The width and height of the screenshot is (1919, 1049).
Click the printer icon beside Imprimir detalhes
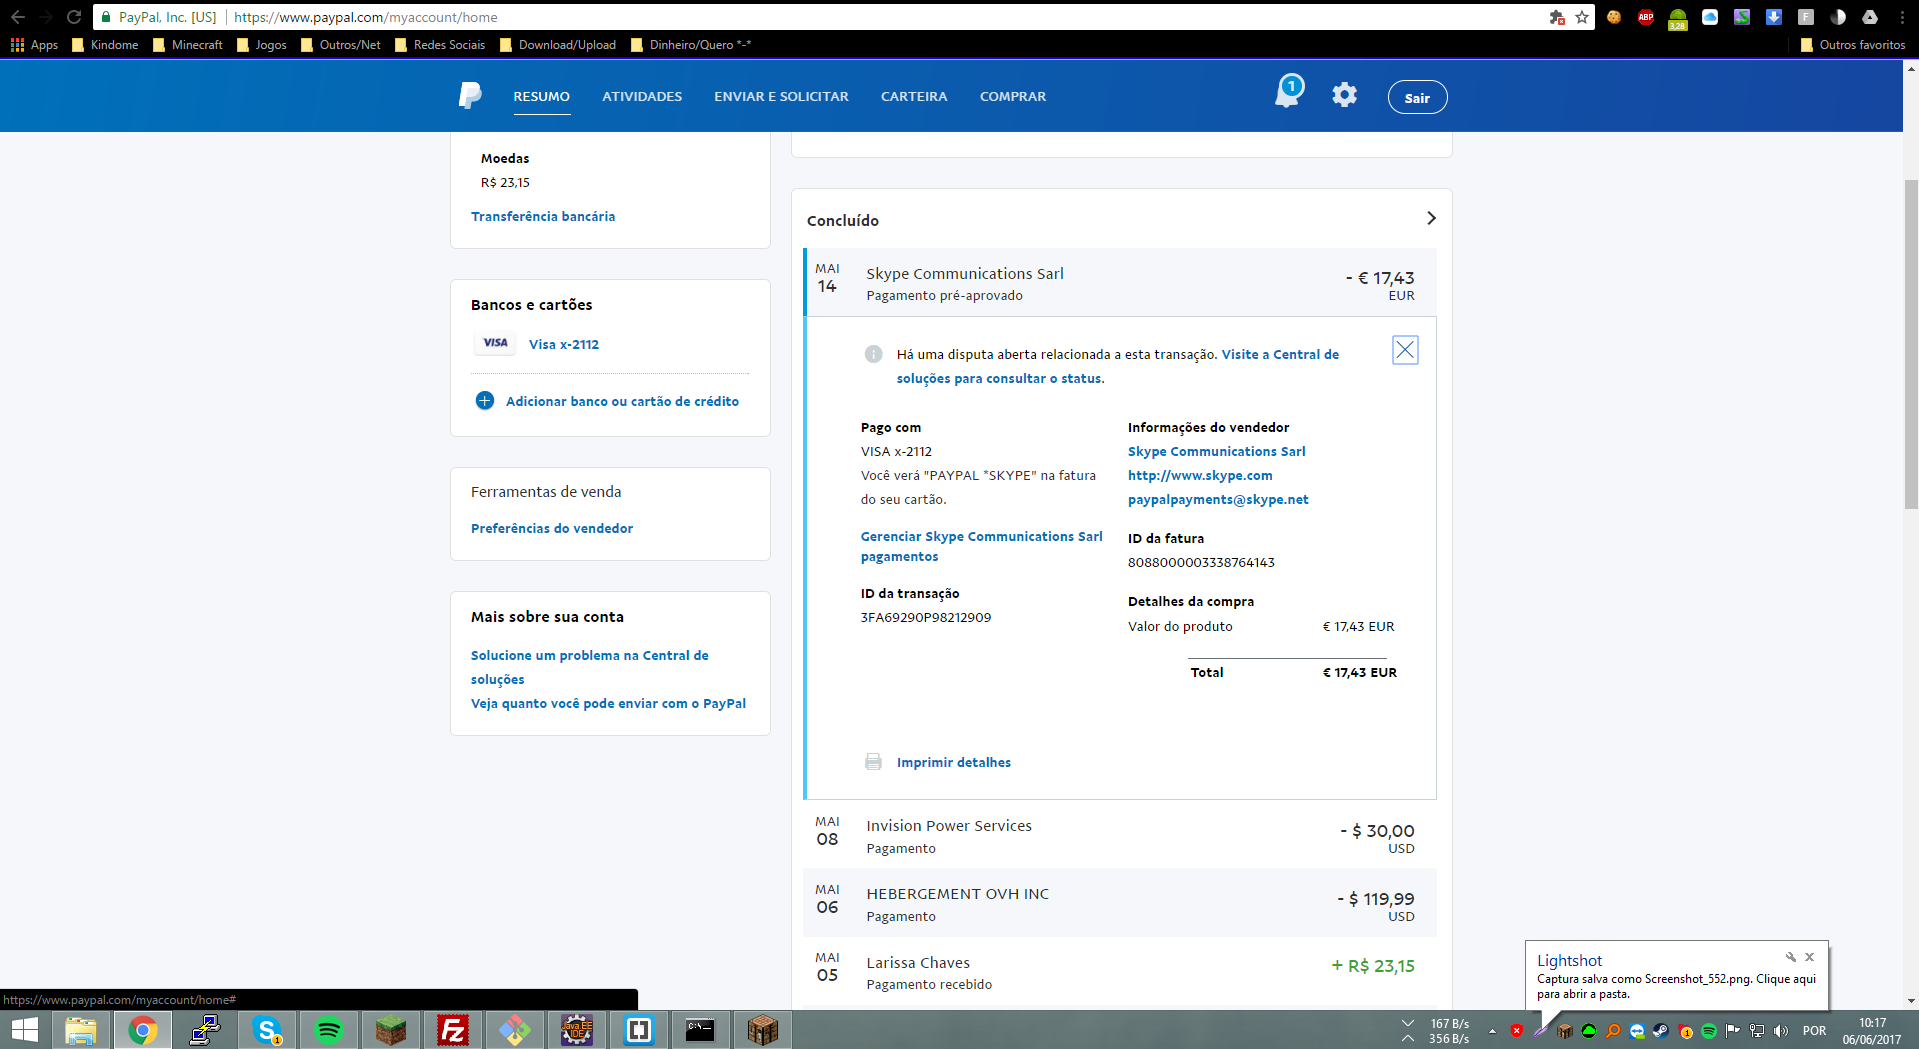(x=874, y=762)
